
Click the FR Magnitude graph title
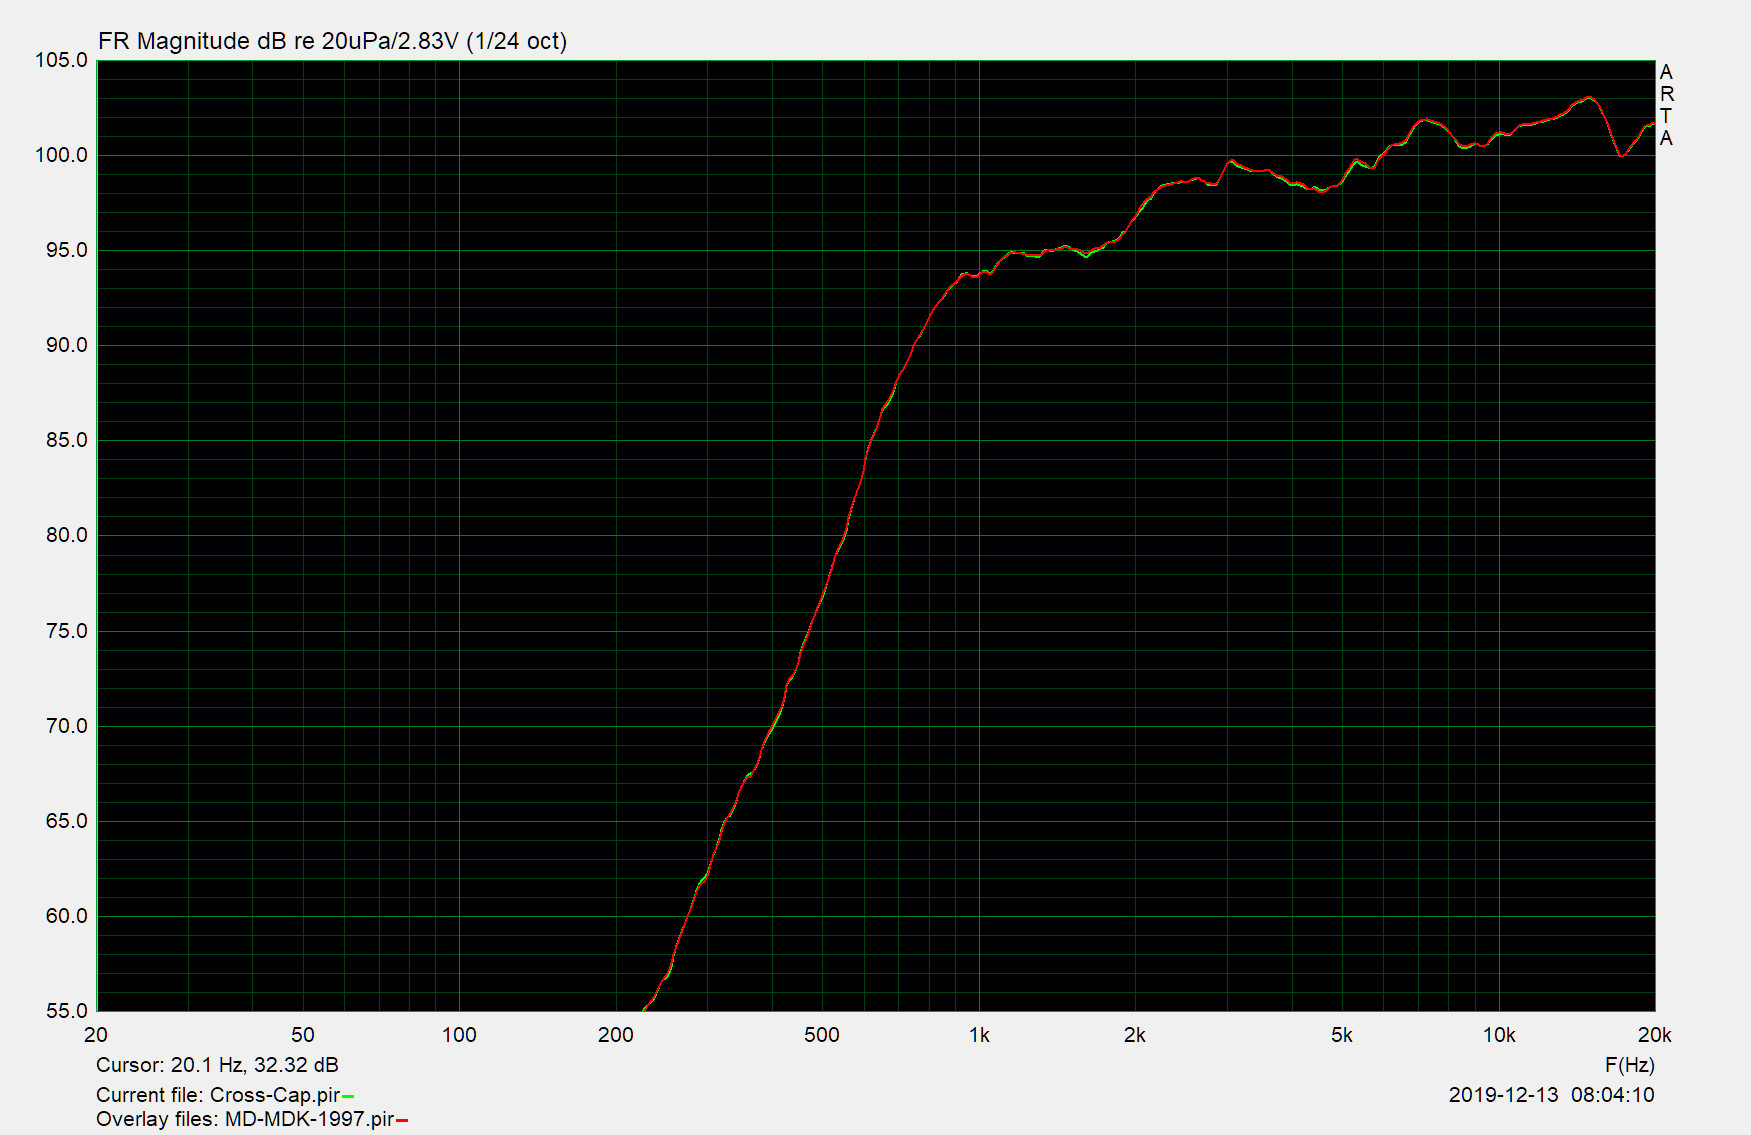point(332,41)
